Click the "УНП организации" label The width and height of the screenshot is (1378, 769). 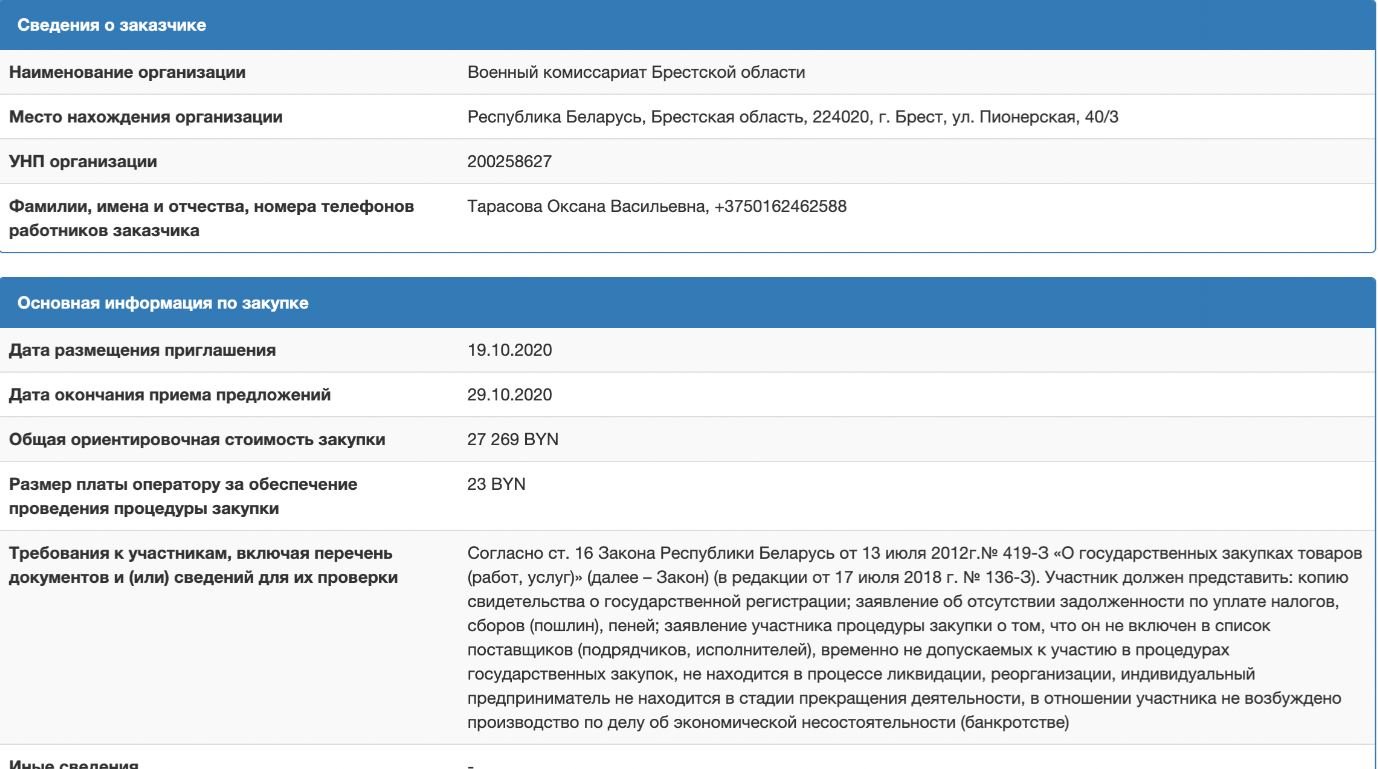pyautogui.click(x=83, y=161)
